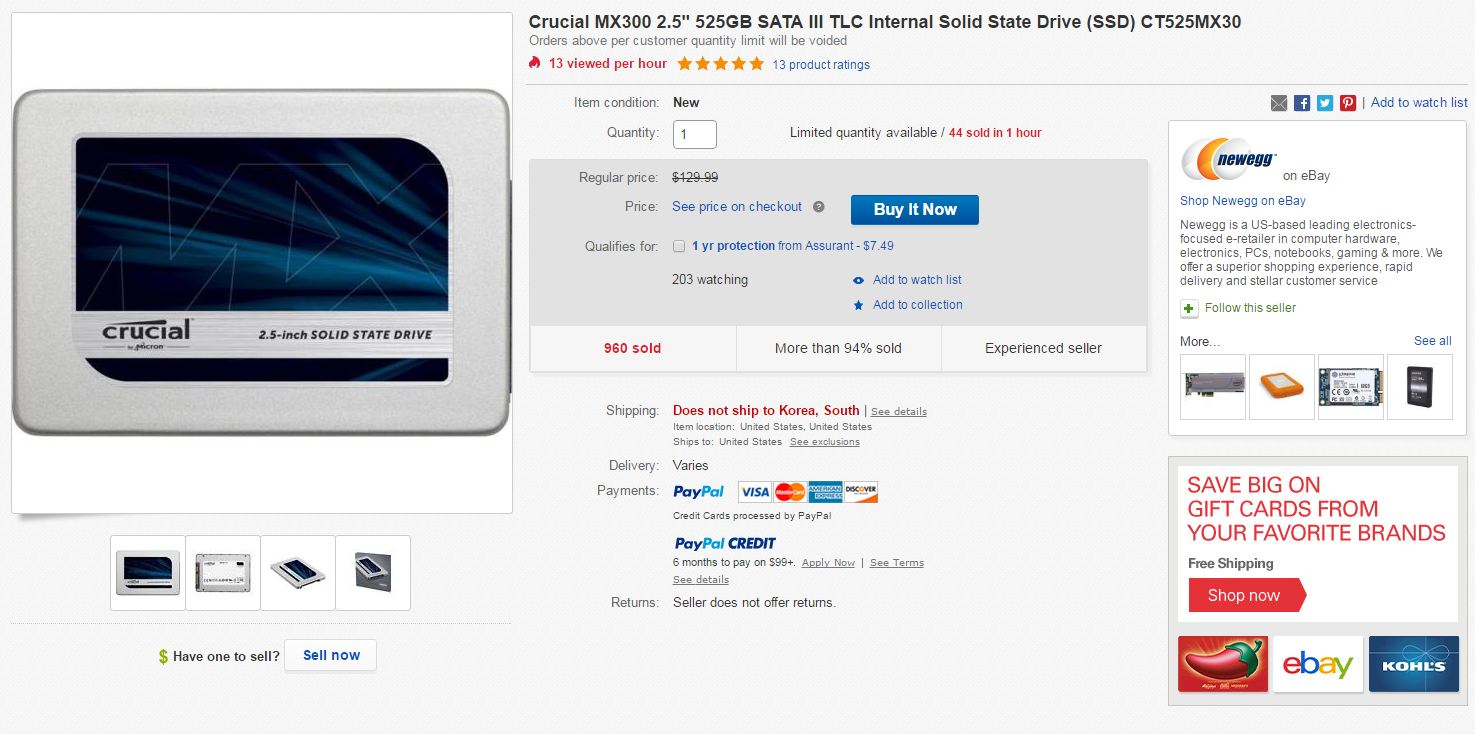Viewport: 1475px width, 734px height.
Task: Click the Crucial MX300 product title
Action: click(885, 22)
